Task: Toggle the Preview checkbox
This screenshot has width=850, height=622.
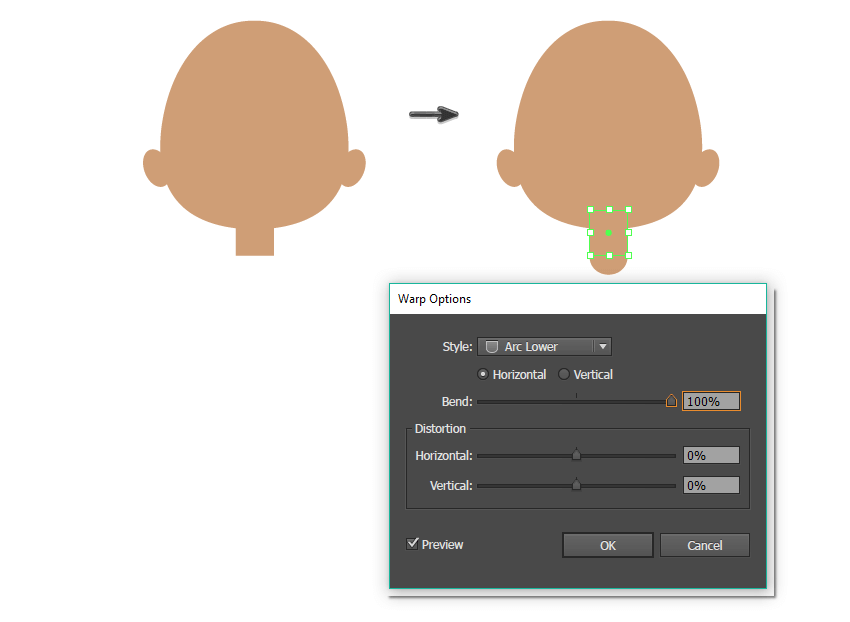Action: pyautogui.click(x=413, y=544)
